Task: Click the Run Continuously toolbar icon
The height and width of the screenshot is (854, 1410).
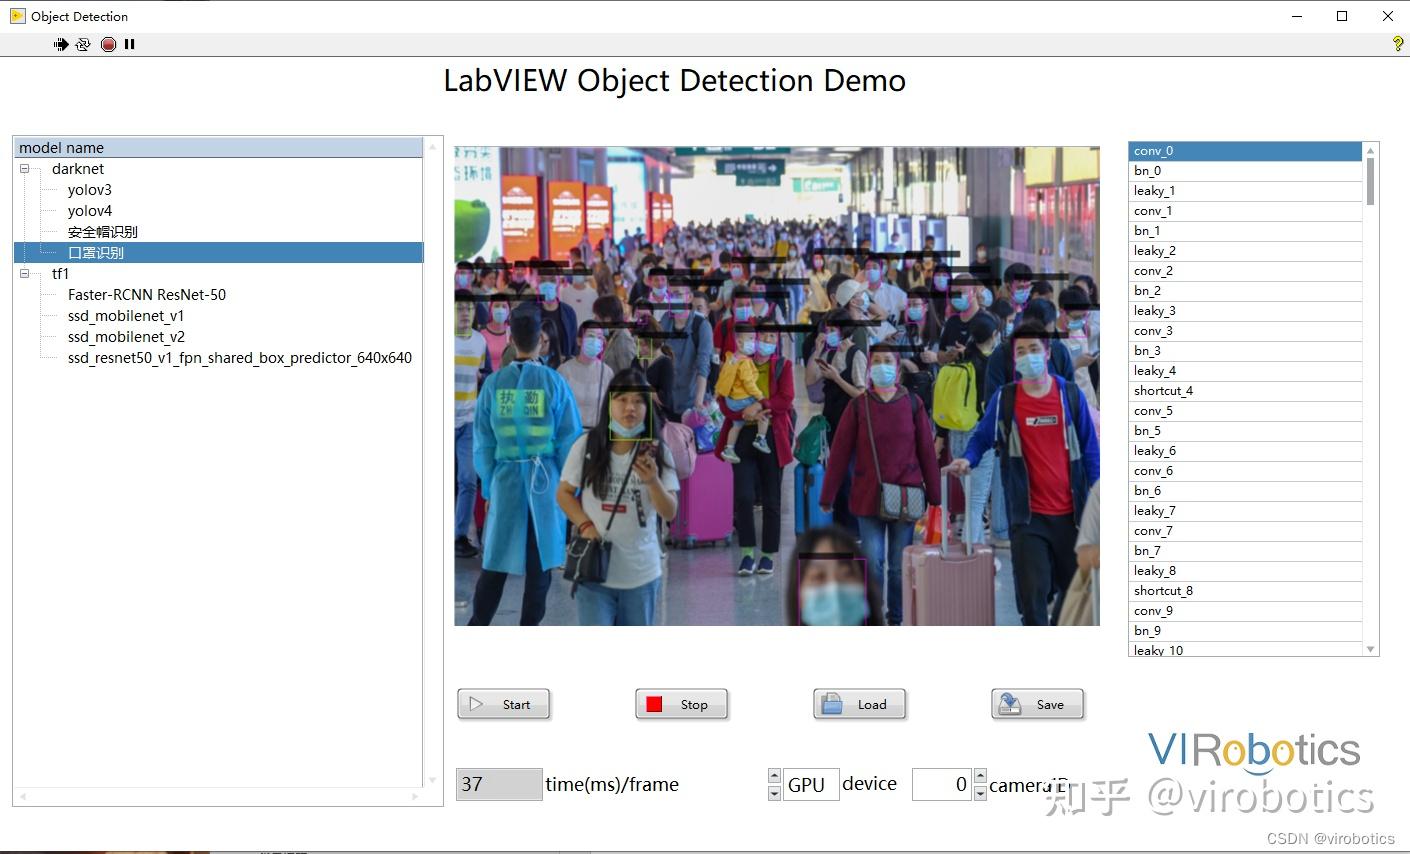Action: coord(84,44)
